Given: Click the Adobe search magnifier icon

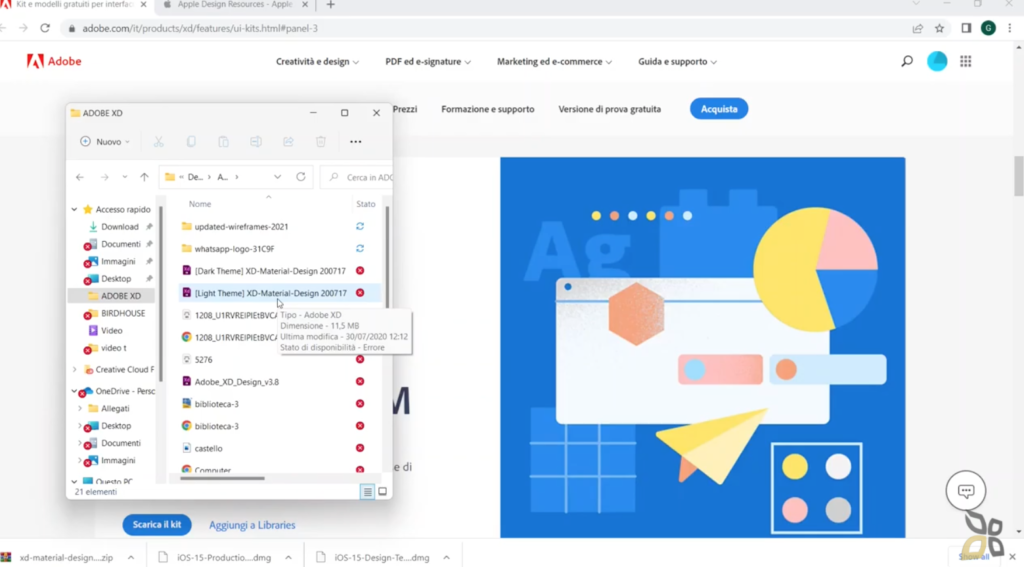Looking at the screenshot, I should coord(907,61).
